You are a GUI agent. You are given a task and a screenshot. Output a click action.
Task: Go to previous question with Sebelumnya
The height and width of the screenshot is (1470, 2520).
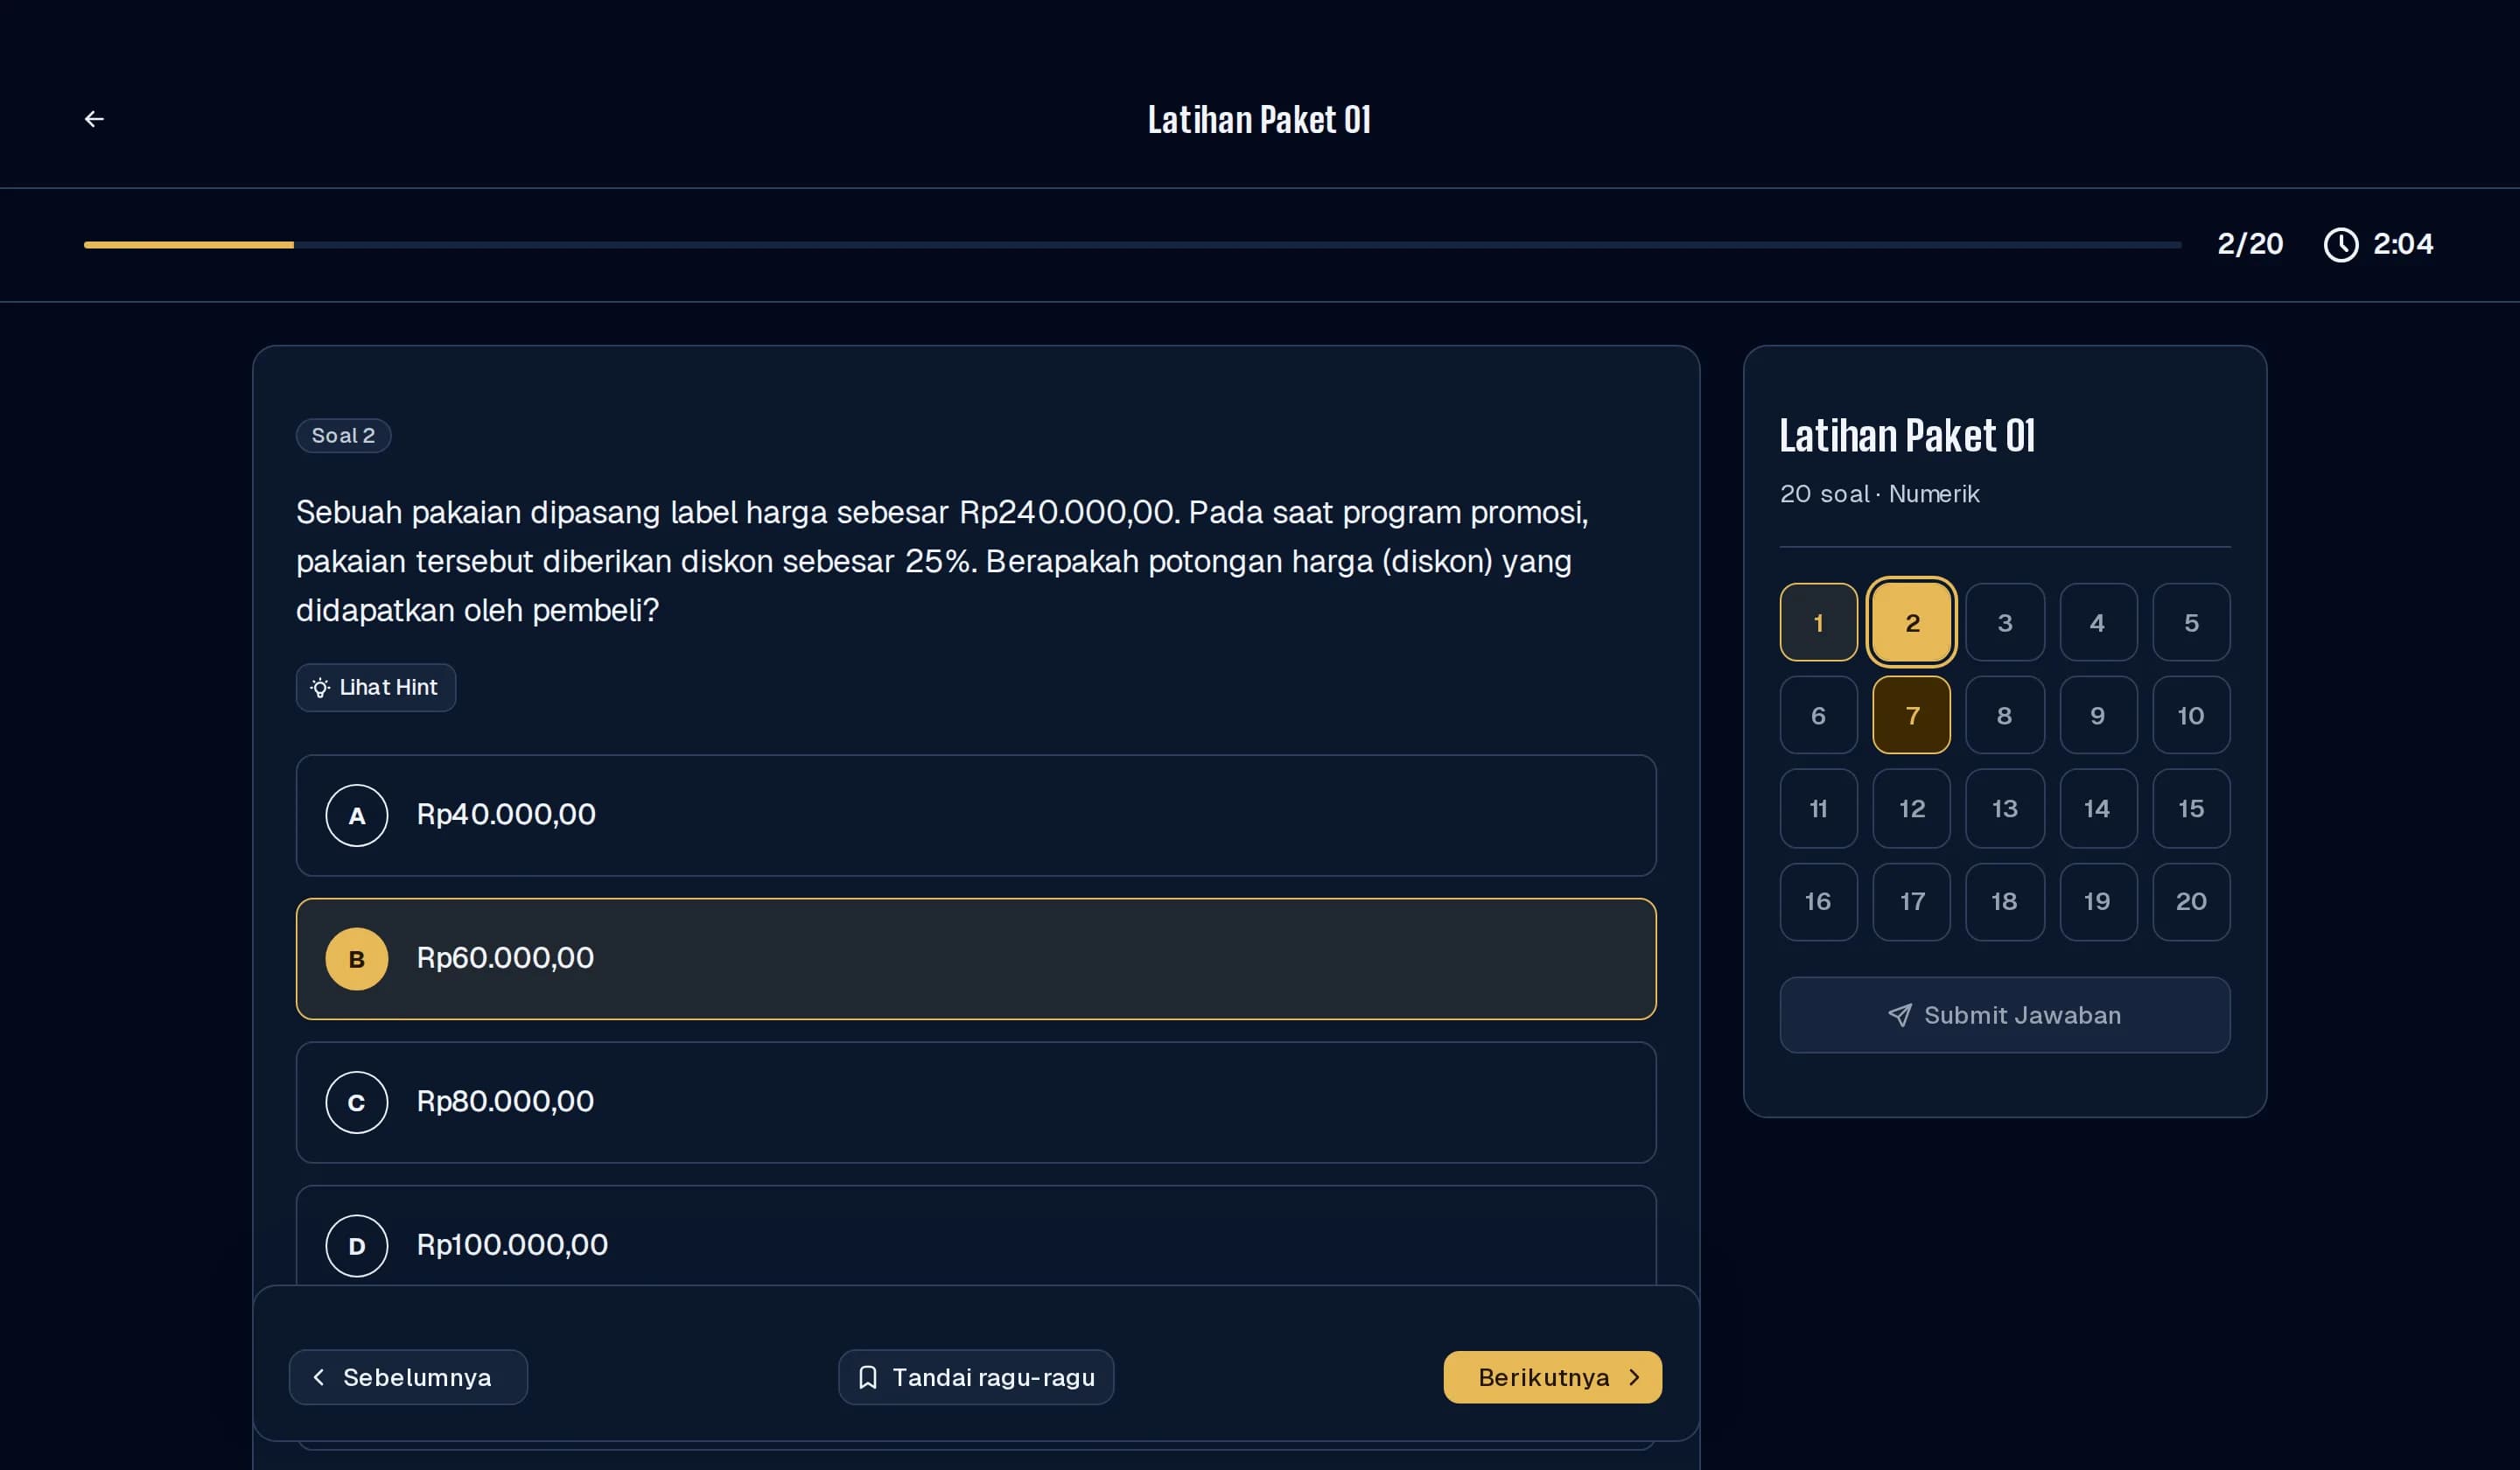408,1377
